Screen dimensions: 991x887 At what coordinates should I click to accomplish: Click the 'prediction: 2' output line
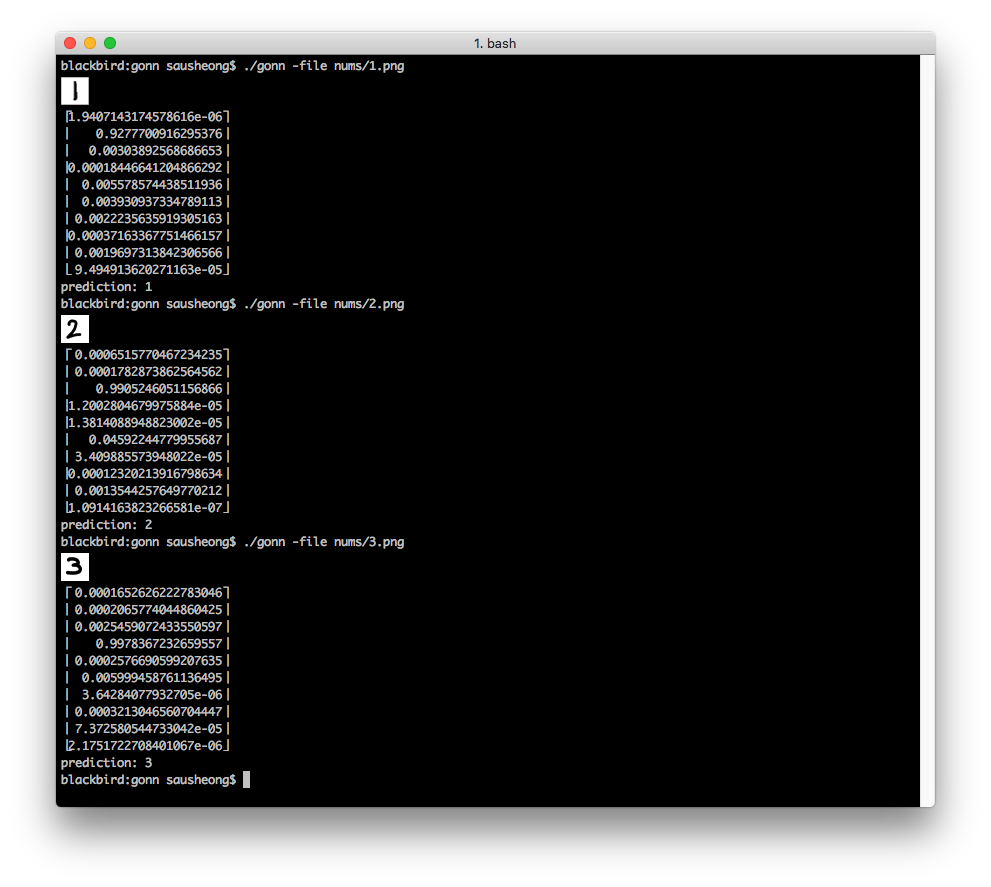[x=106, y=525]
